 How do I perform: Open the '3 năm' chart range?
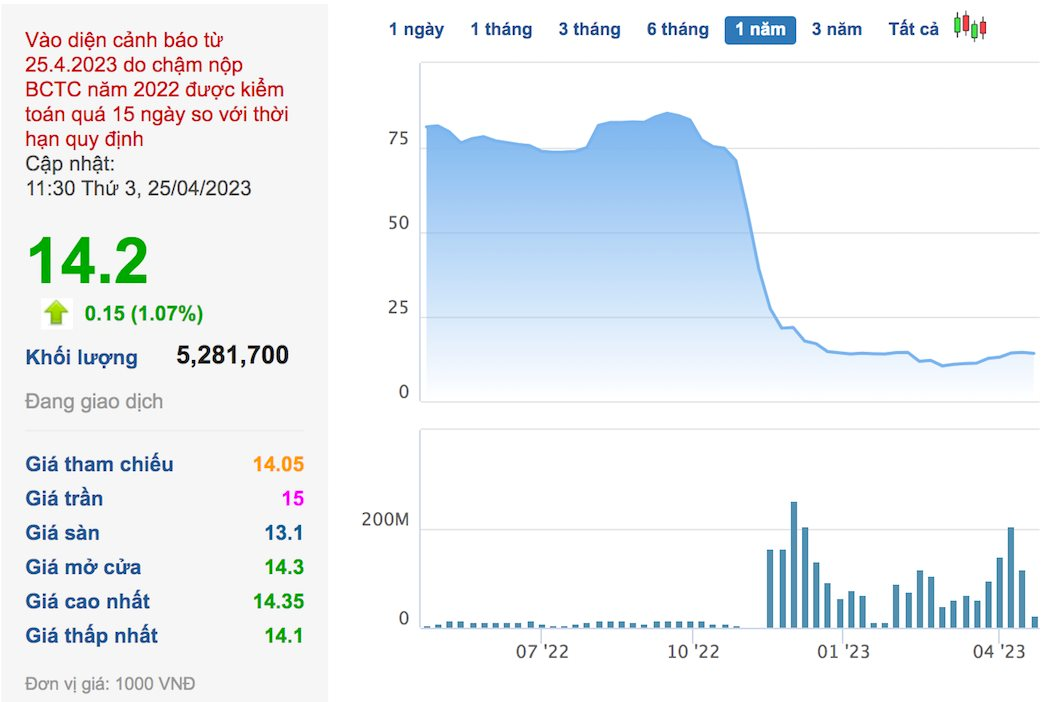pyautogui.click(x=837, y=29)
